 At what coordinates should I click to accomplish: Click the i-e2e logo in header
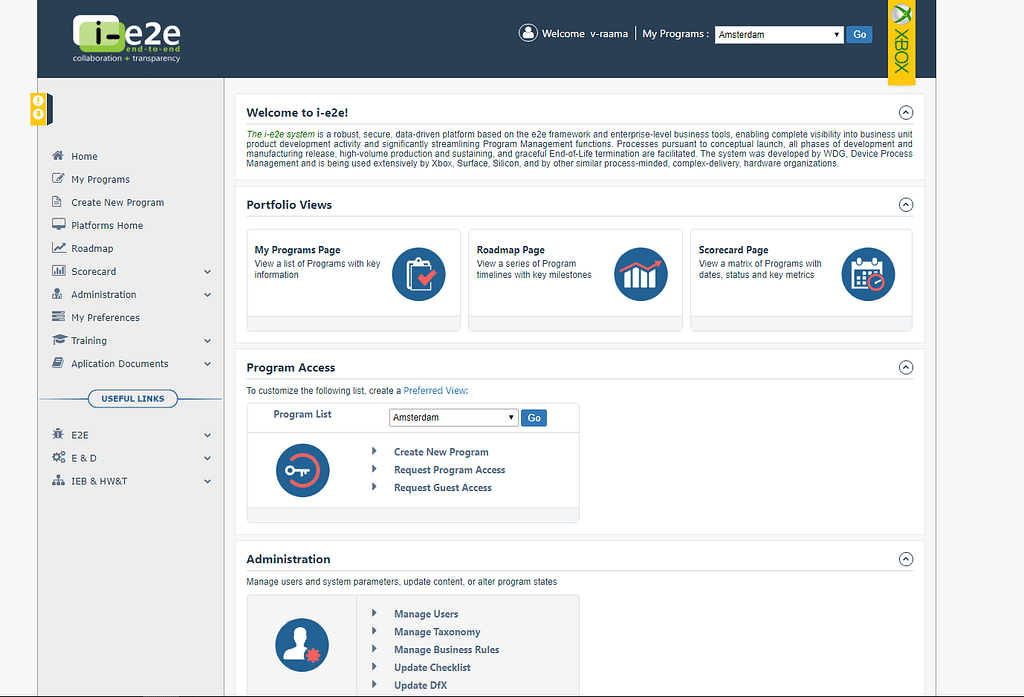(x=126, y=39)
